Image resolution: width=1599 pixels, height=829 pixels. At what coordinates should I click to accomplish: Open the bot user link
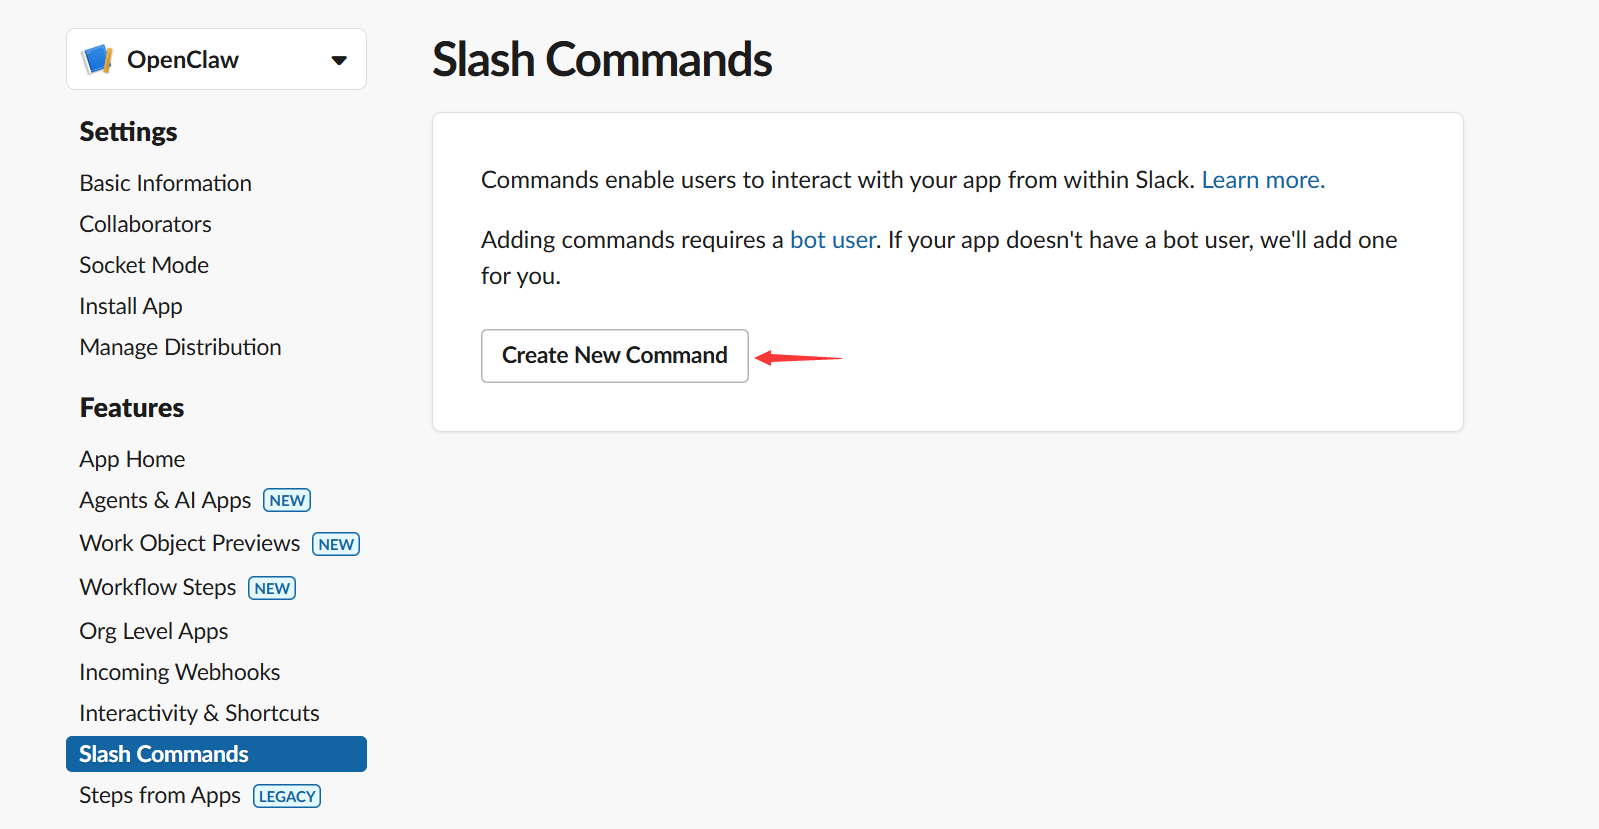click(833, 240)
